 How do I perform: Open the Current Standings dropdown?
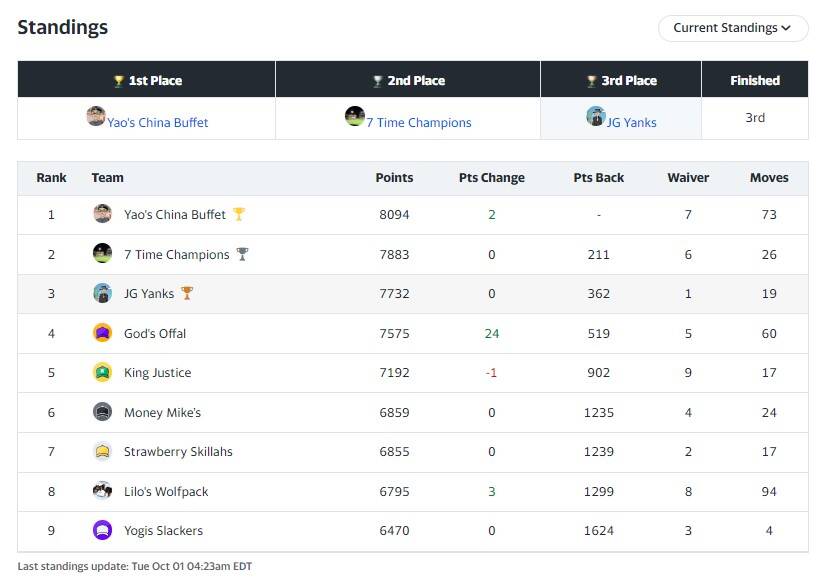click(x=733, y=28)
